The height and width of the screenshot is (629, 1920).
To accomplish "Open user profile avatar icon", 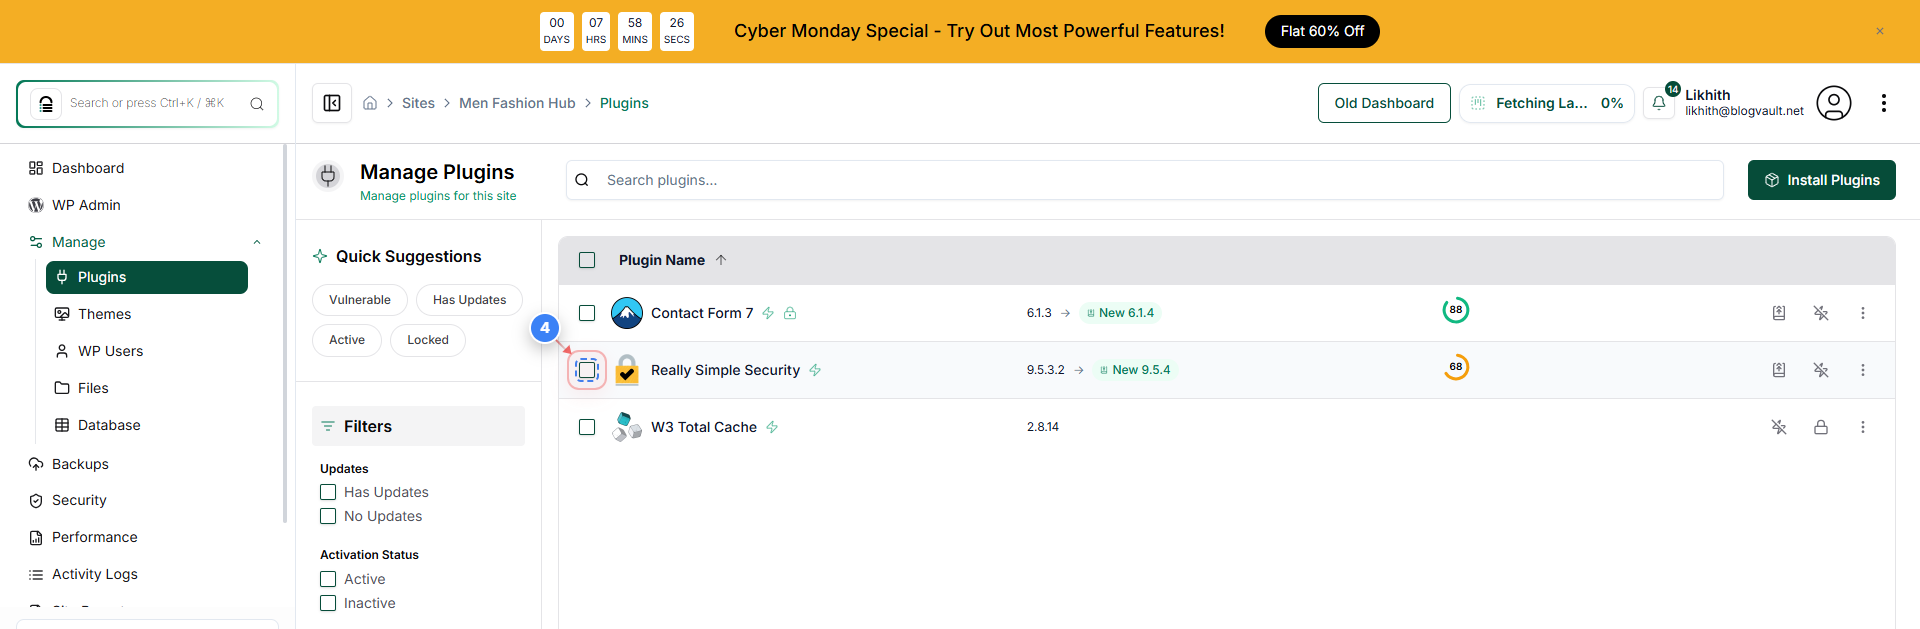I will click(x=1833, y=103).
